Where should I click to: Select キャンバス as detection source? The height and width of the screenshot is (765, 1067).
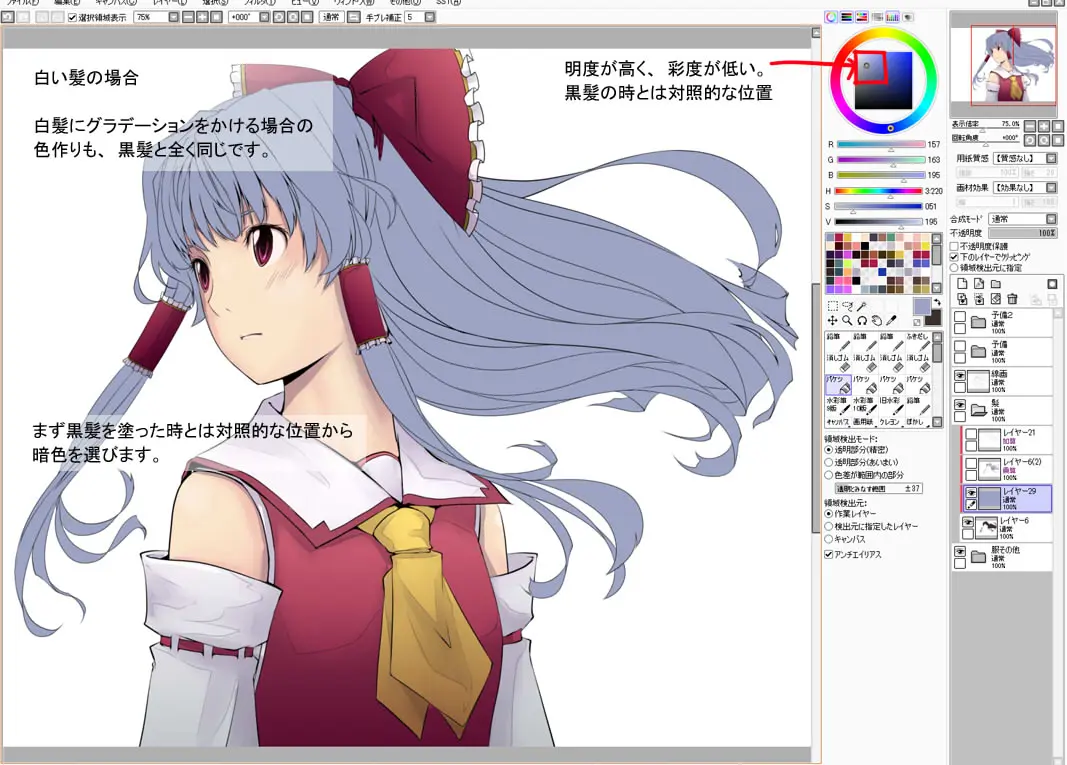coord(829,539)
